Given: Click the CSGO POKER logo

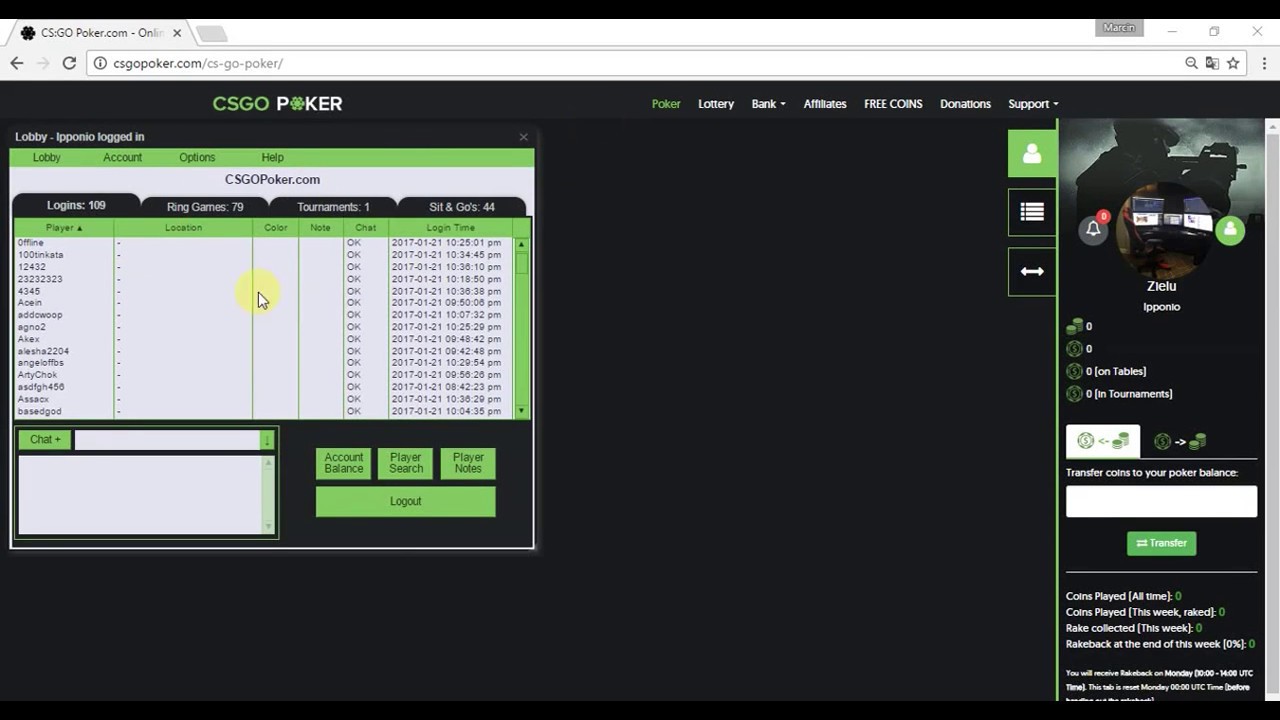Looking at the screenshot, I should pos(277,104).
